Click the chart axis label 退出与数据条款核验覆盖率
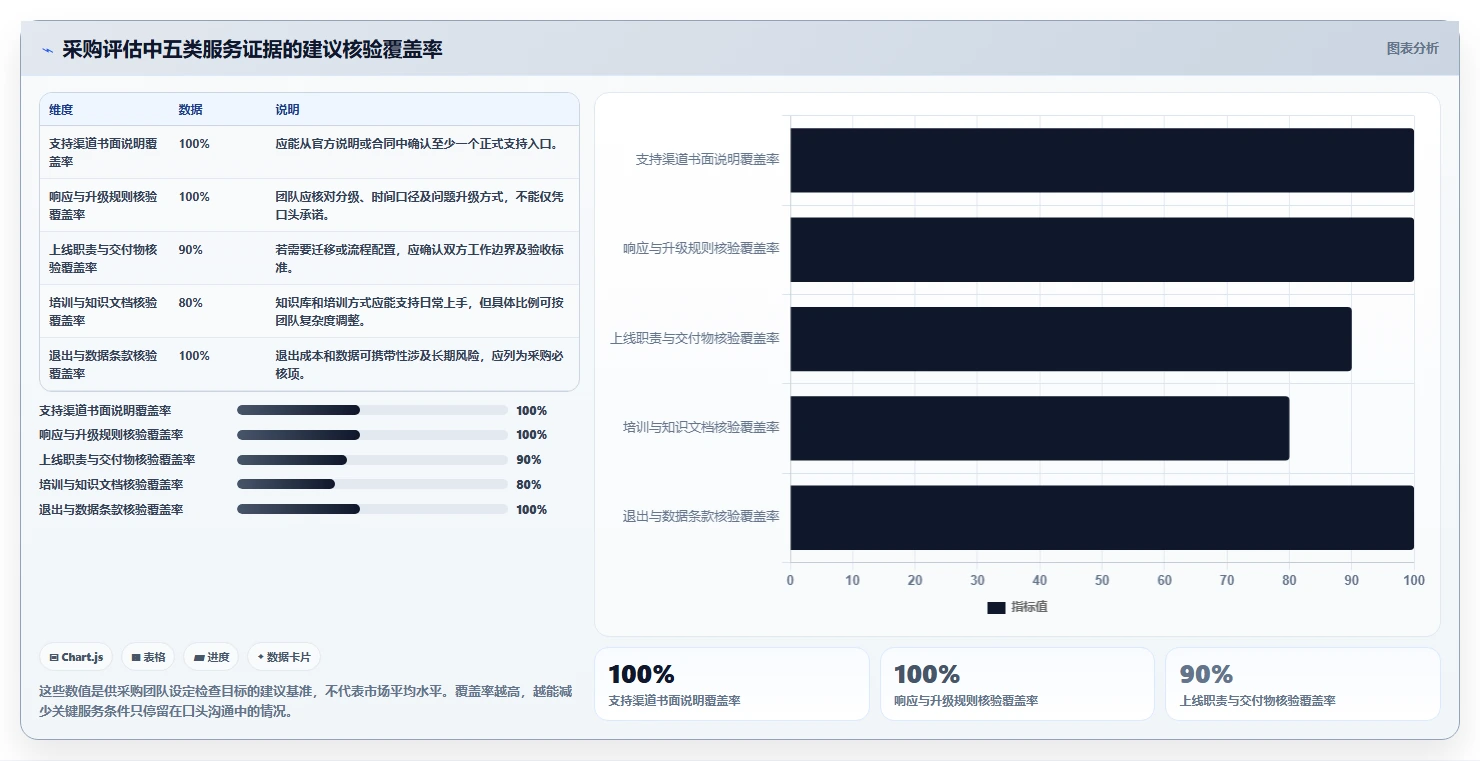 click(701, 517)
